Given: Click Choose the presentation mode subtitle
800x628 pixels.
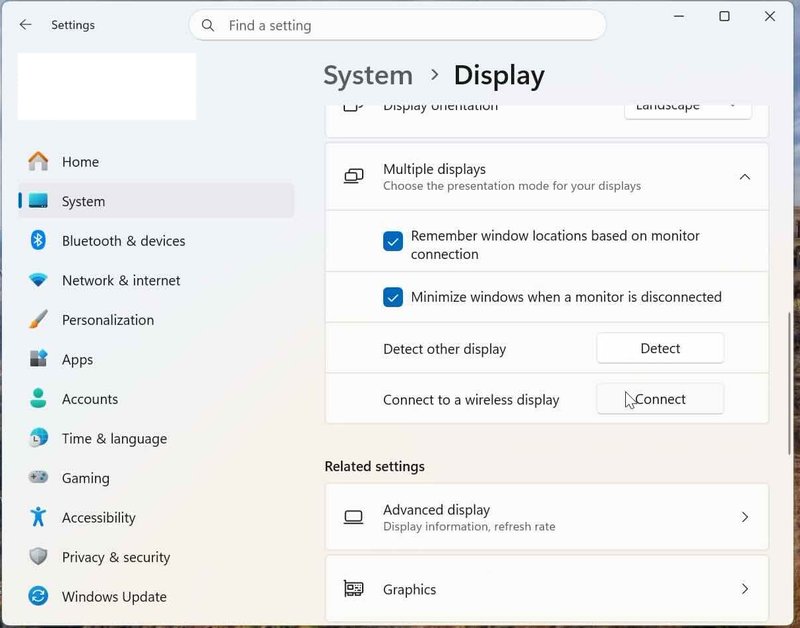Looking at the screenshot, I should [x=512, y=186].
